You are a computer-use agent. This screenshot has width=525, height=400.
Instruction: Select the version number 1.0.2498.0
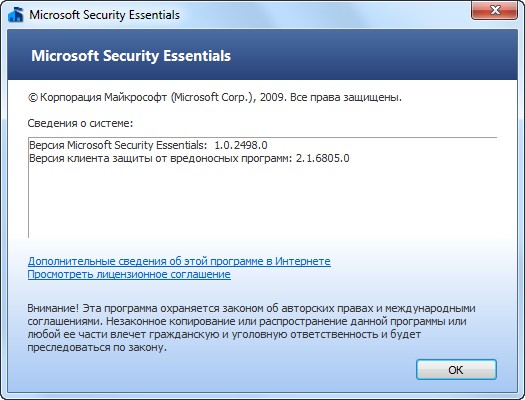(241, 145)
